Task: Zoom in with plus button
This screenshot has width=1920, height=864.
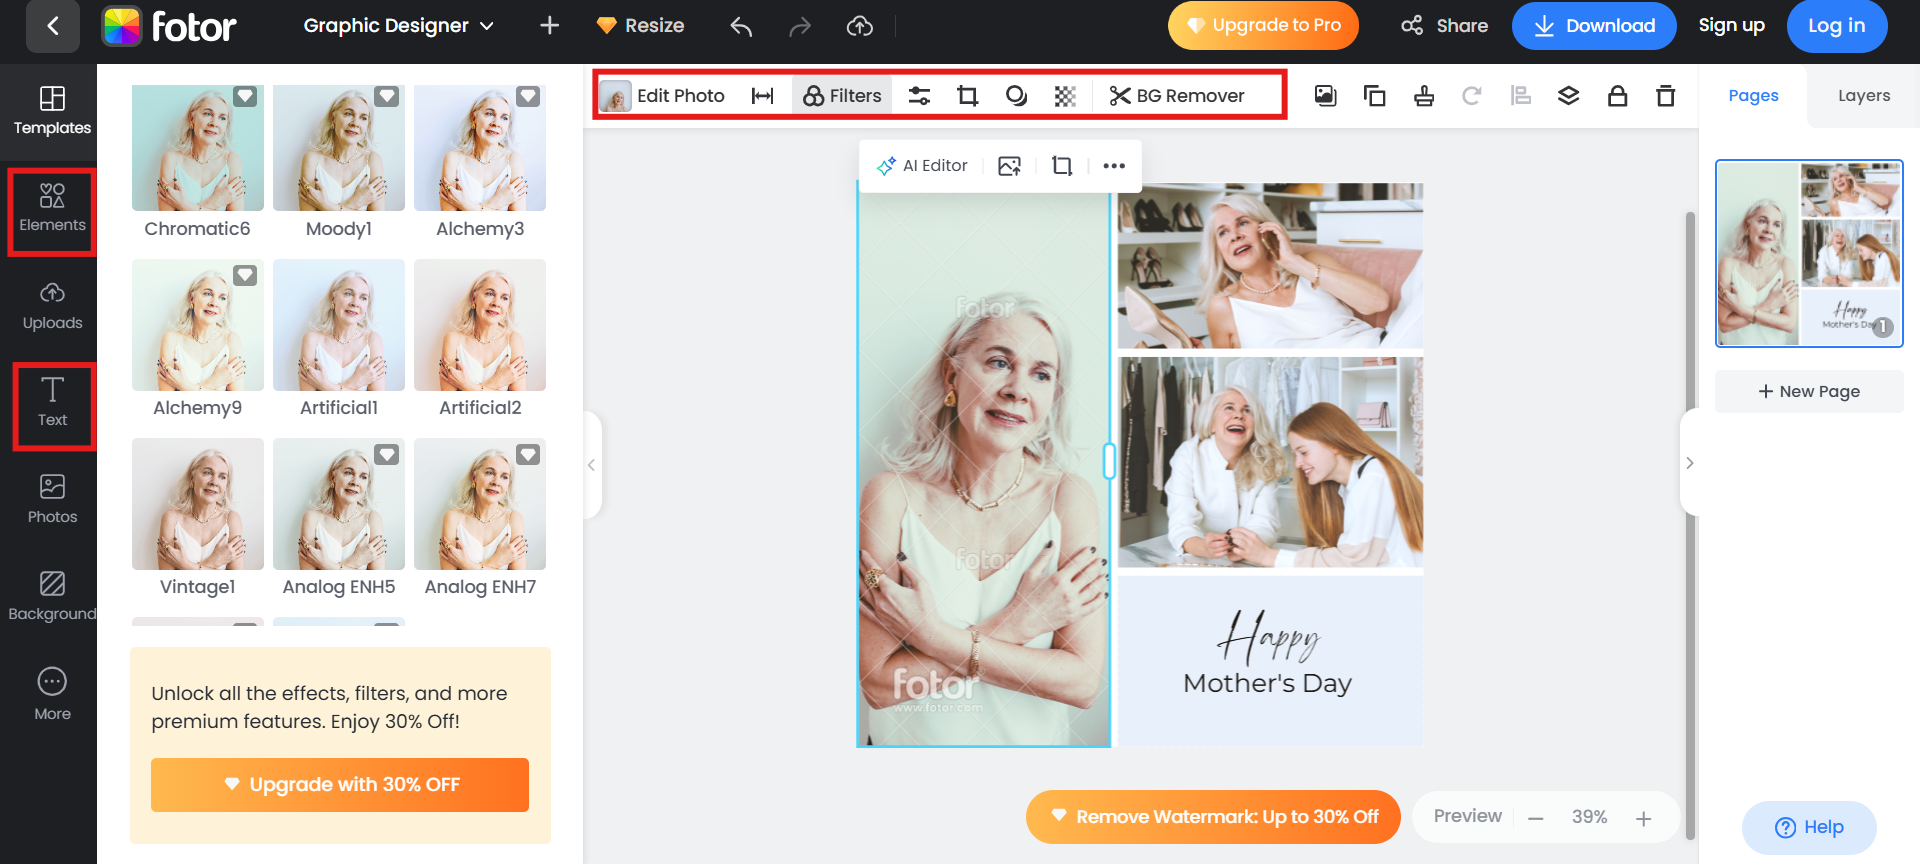Action: coord(1643,818)
